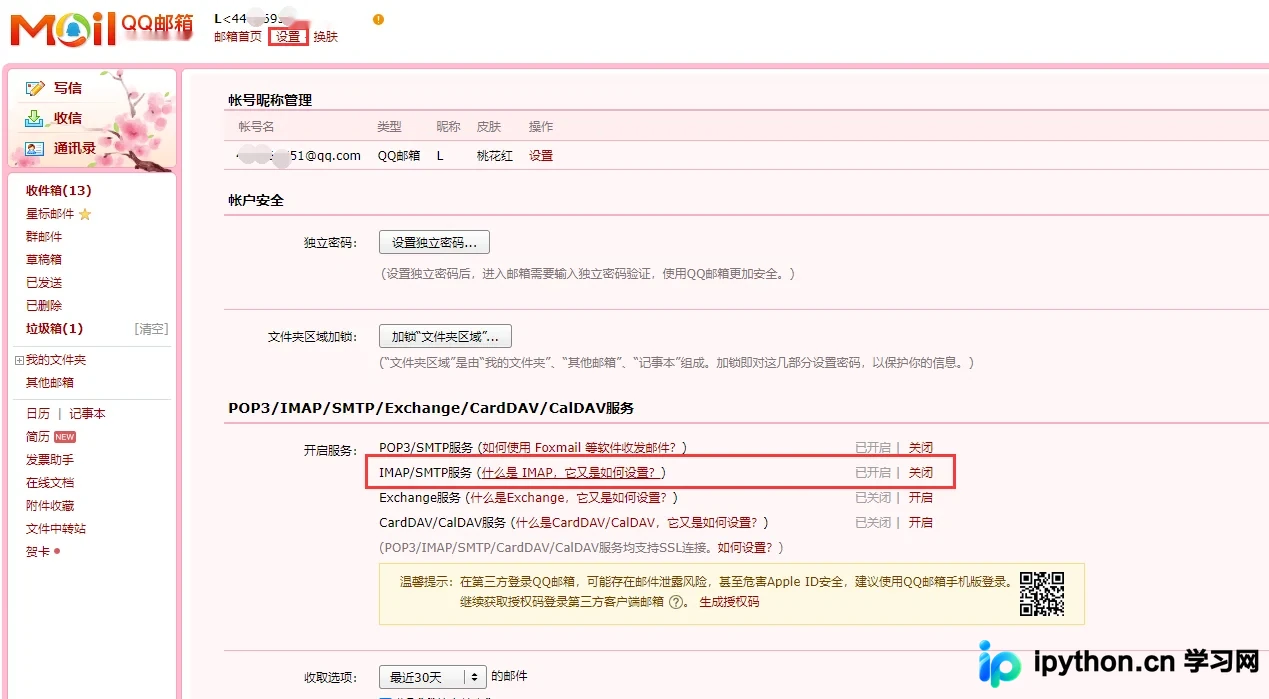Click the orange alert icon in header
Image resolution: width=1269 pixels, height=699 pixels.
(x=378, y=19)
